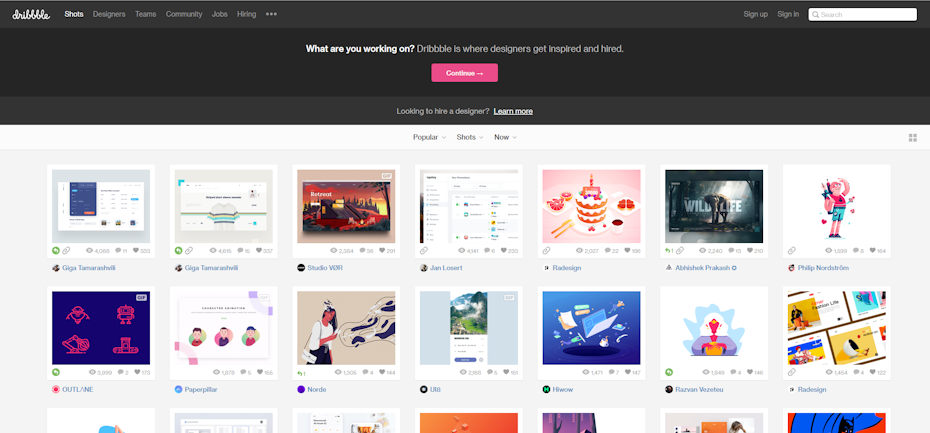
Task: Click Studio WØR avatar icon
Action: pyautogui.click(x=300, y=268)
